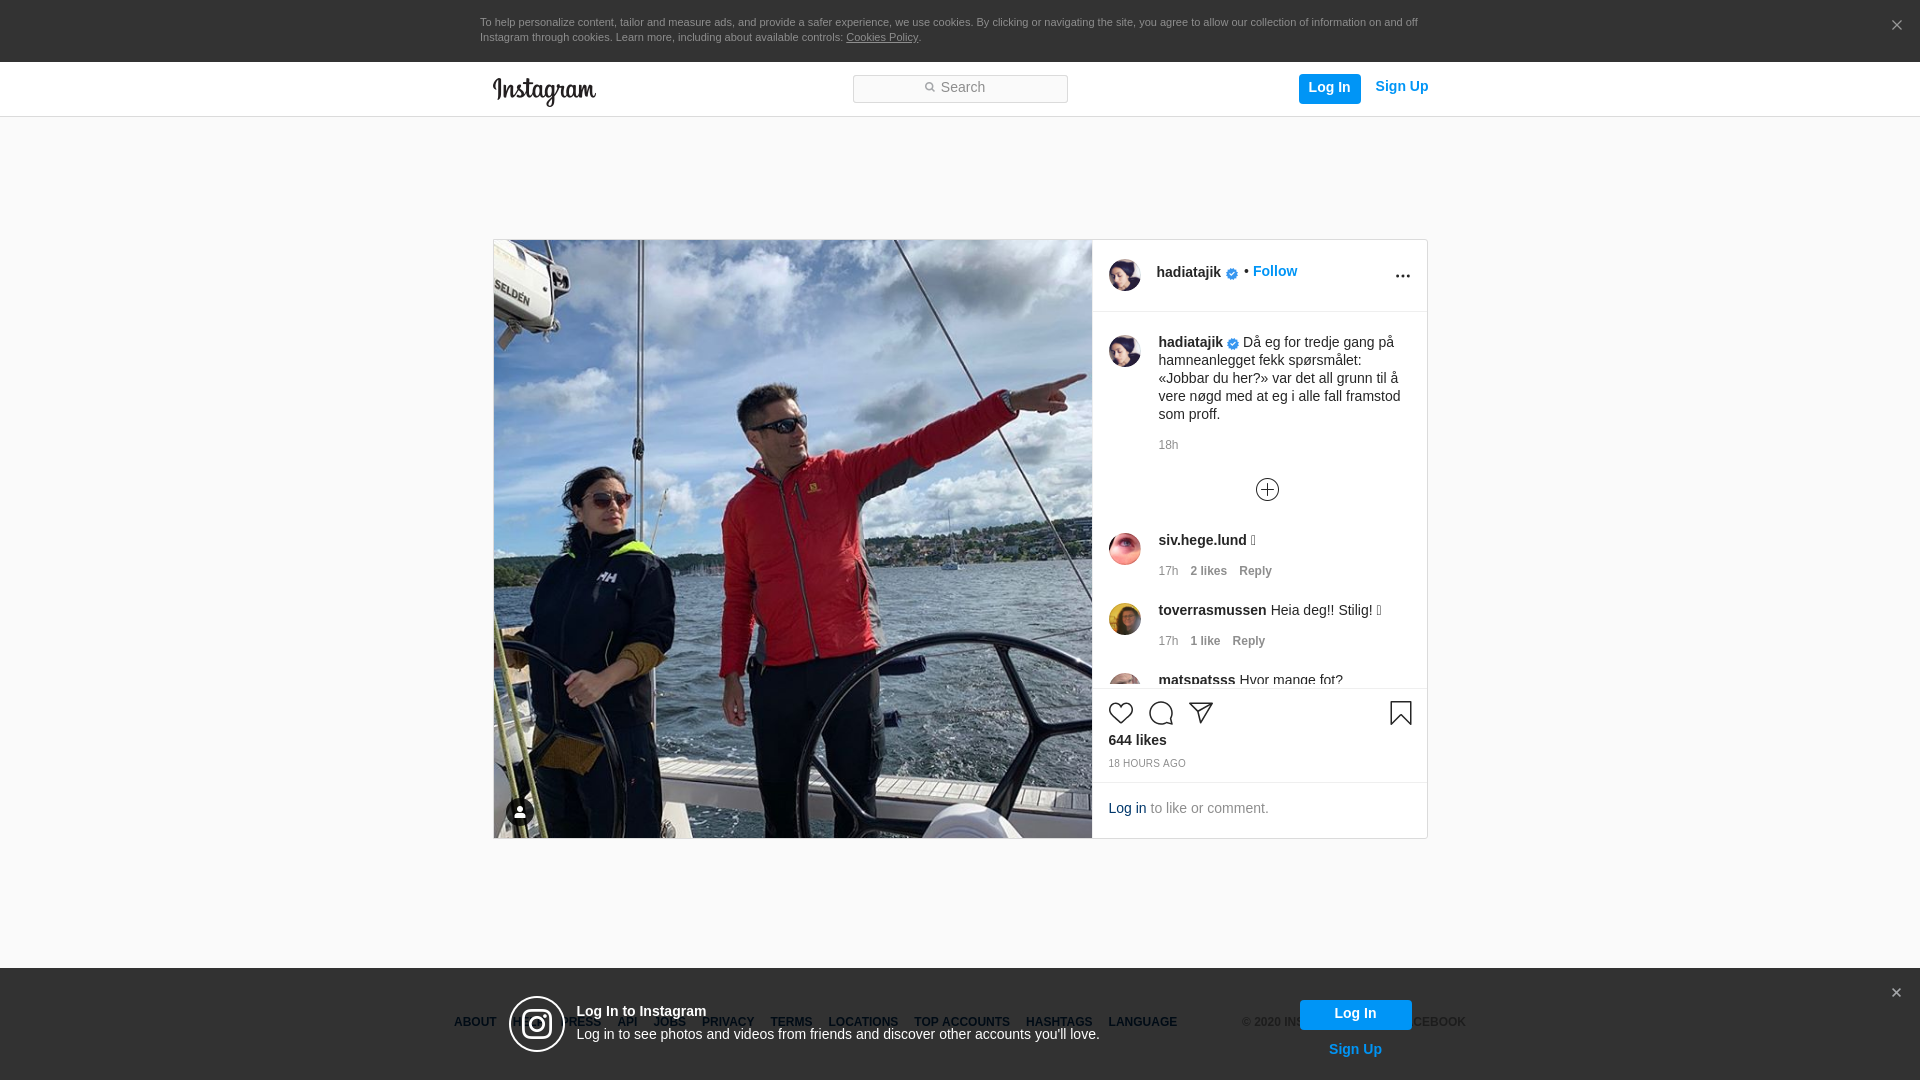Share the post with paper plane icon
The image size is (1920, 1080).
click(1200, 713)
